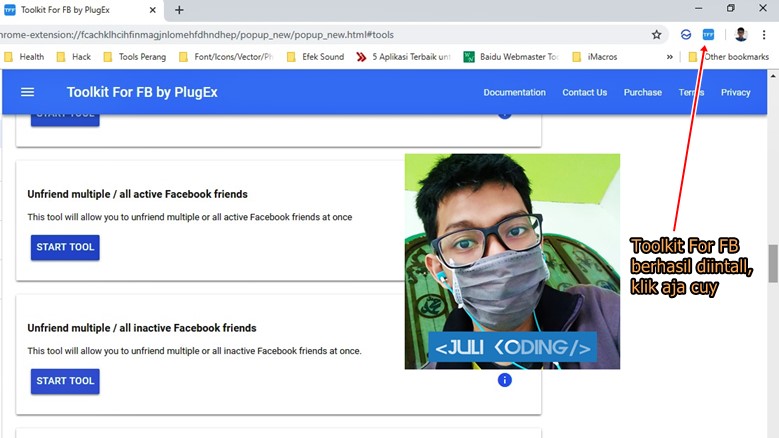This screenshot has width=779, height=438.
Task: Open the Privacy page
Action: click(x=735, y=92)
